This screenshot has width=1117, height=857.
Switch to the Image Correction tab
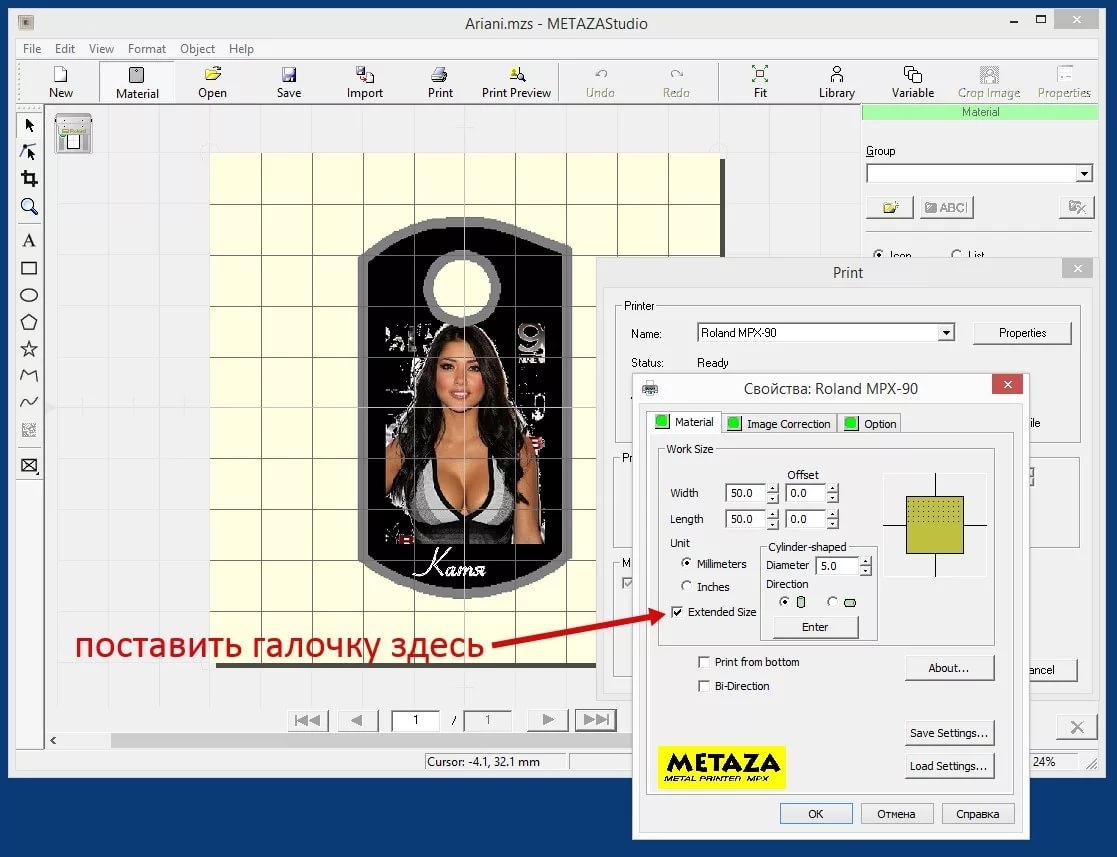point(779,423)
